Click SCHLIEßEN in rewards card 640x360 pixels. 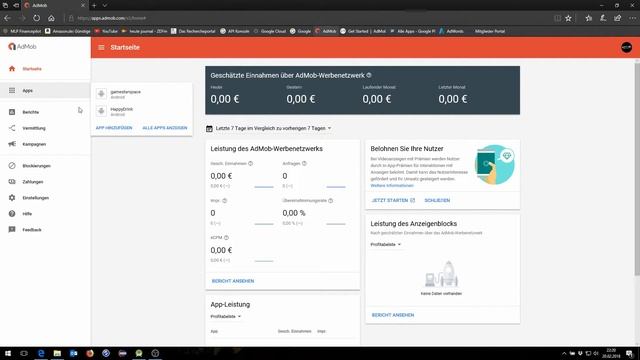coord(437,200)
